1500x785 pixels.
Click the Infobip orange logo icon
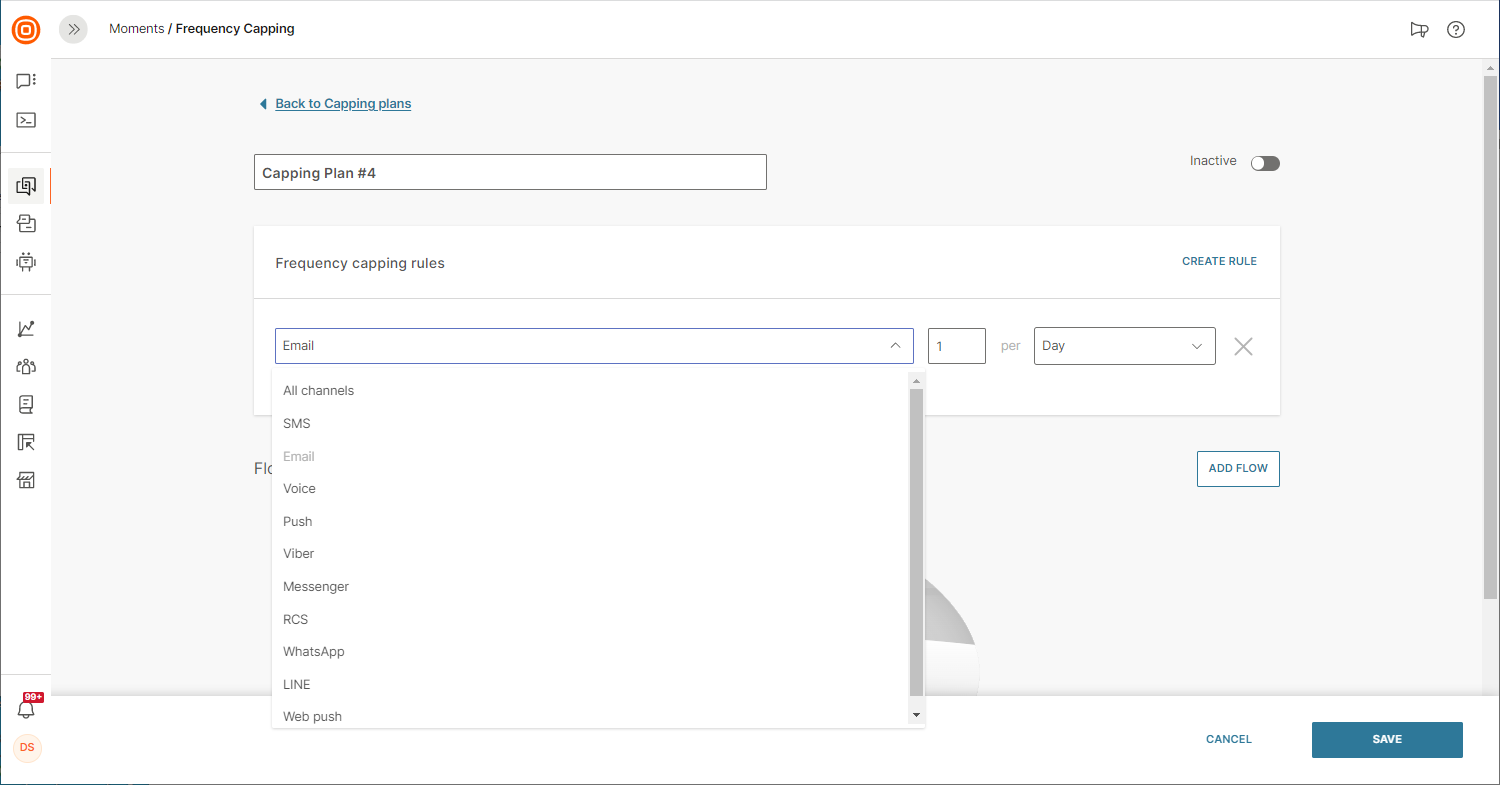click(26, 30)
